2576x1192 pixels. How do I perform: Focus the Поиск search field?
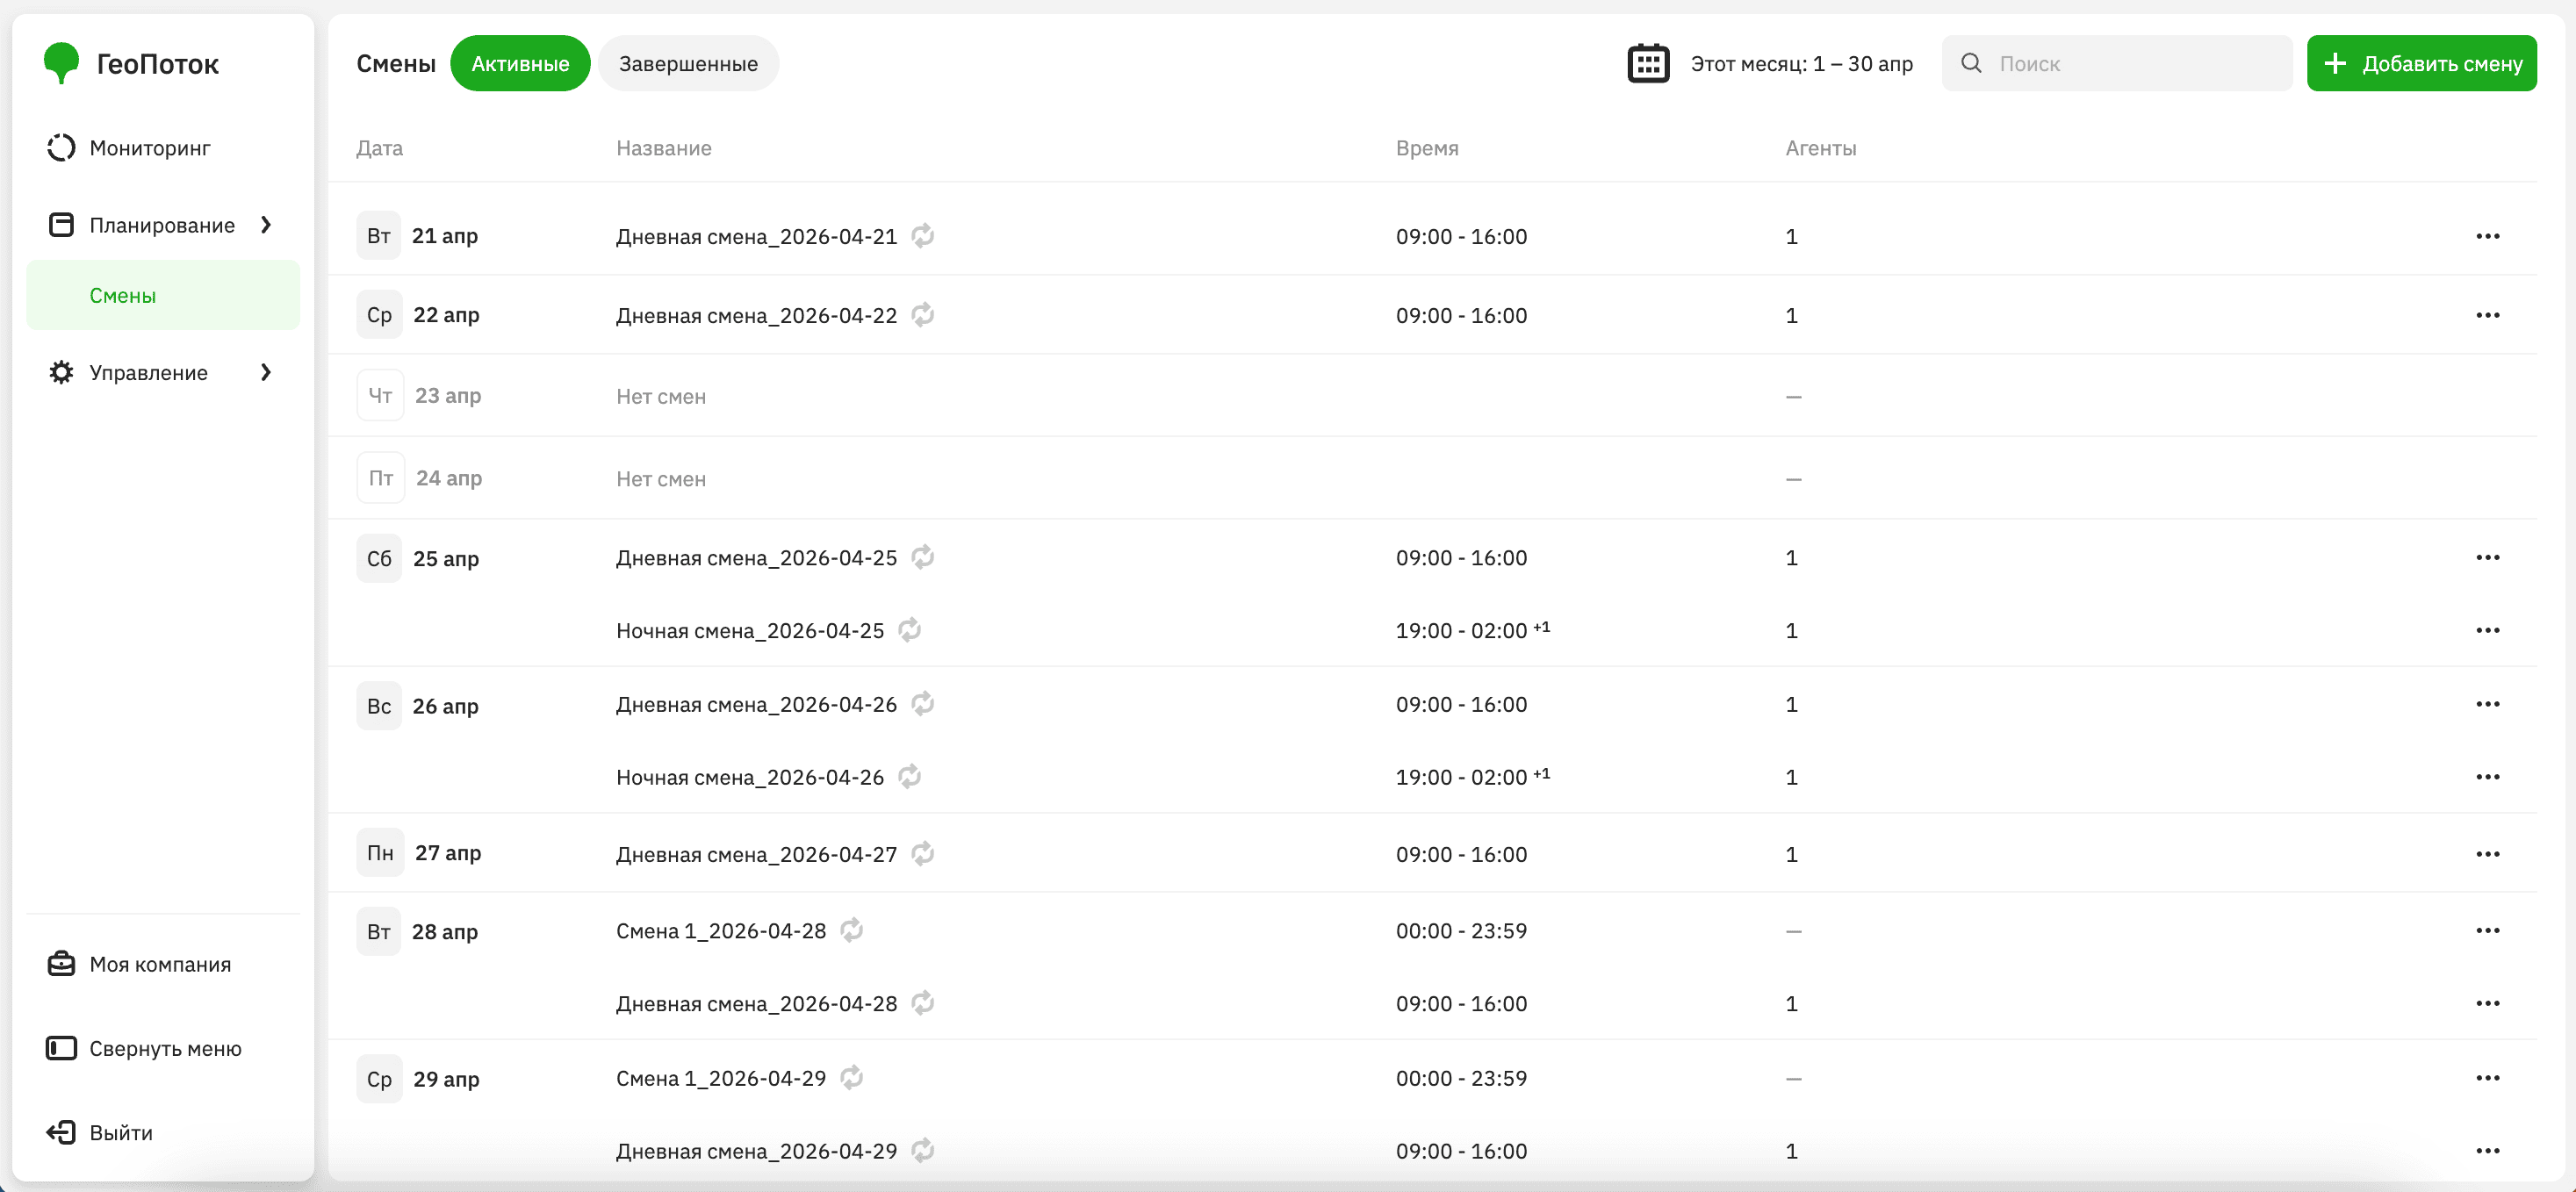pyautogui.click(x=2117, y=63)
